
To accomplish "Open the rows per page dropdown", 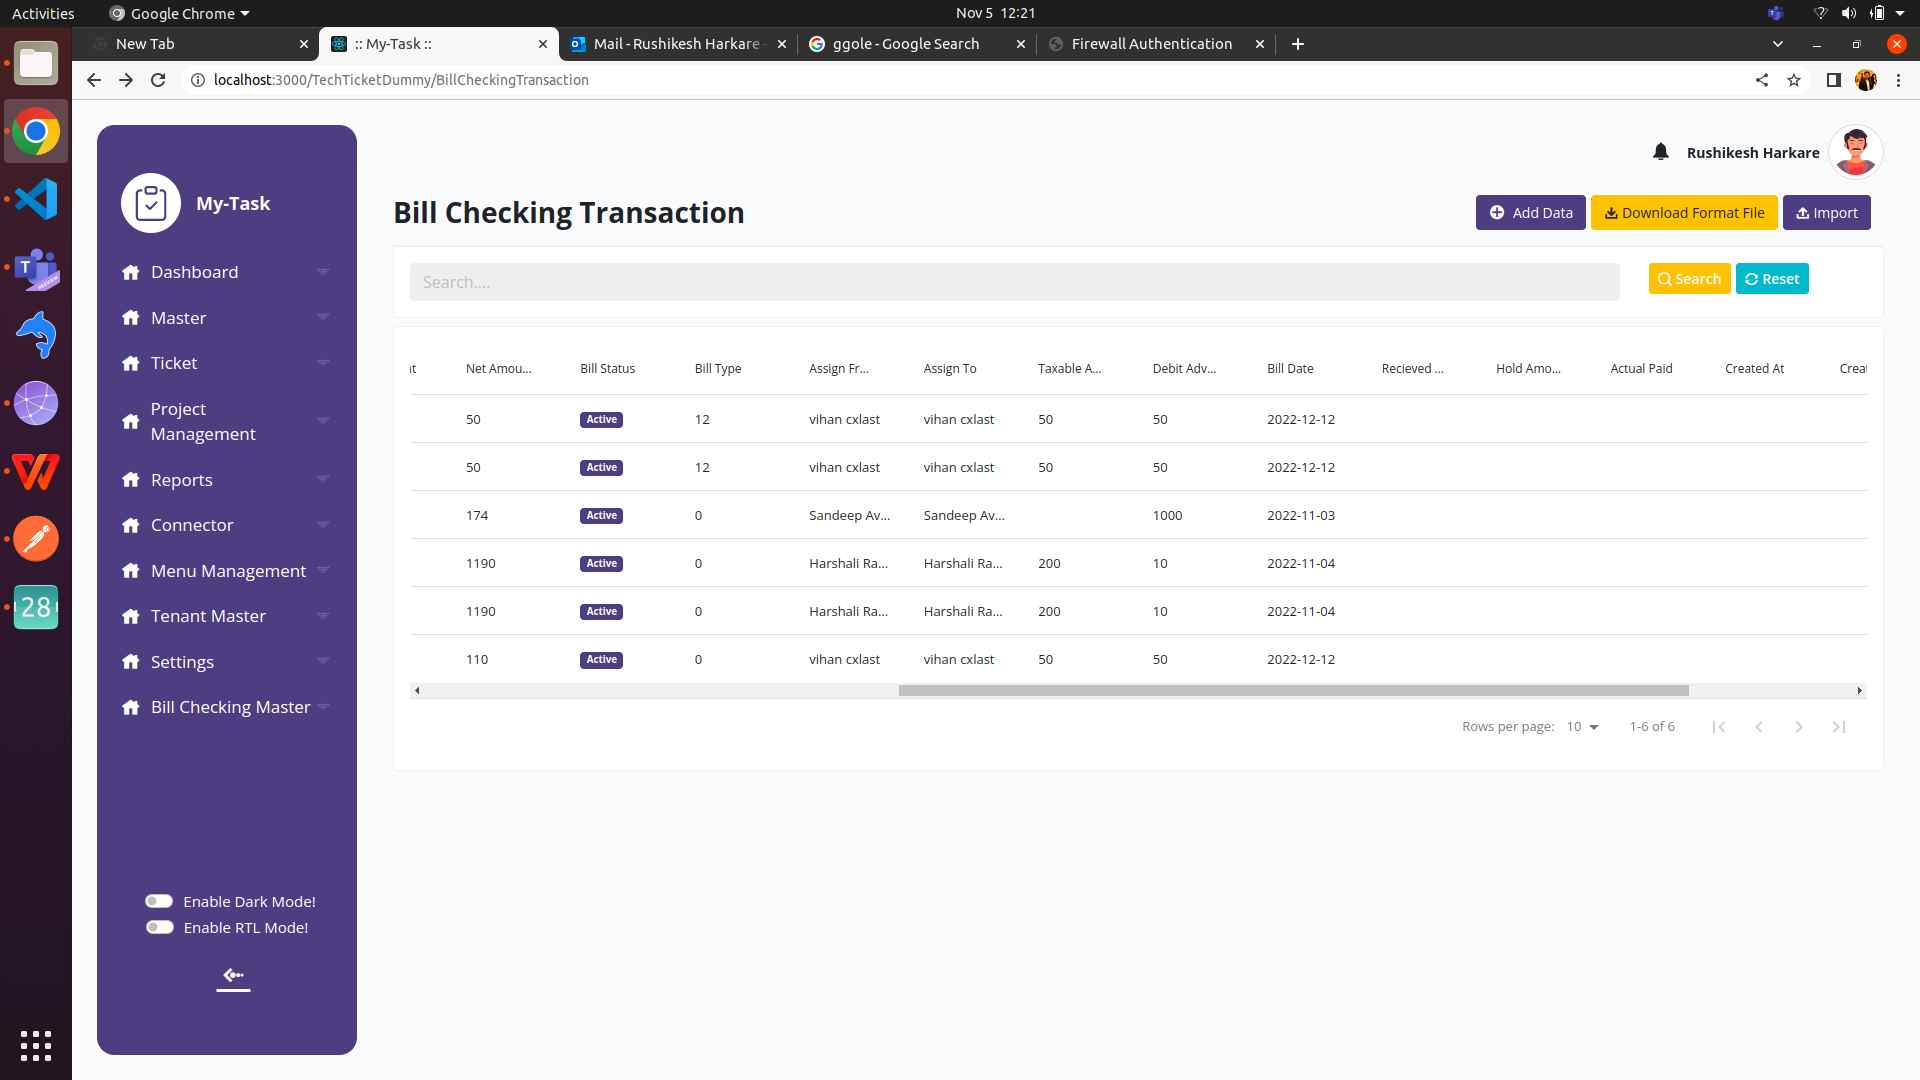I will coord(1583,727).
